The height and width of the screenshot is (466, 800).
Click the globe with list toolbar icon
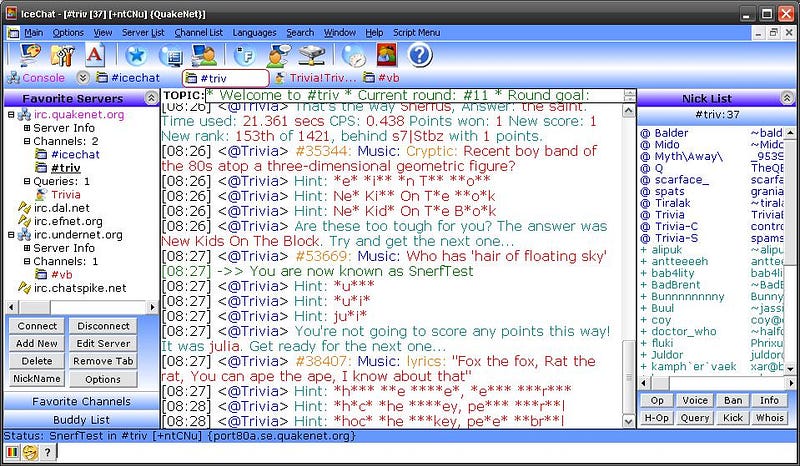170,55
